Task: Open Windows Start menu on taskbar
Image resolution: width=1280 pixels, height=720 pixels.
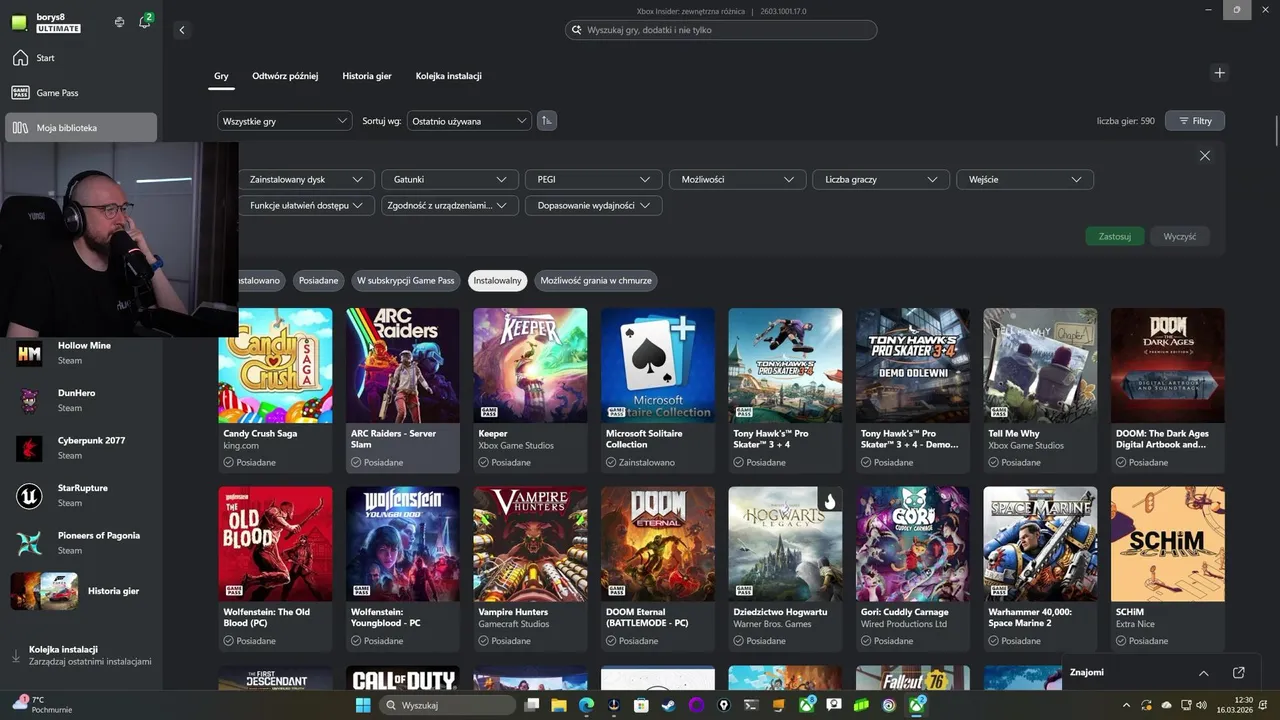Action: click(x=363, y=705)
